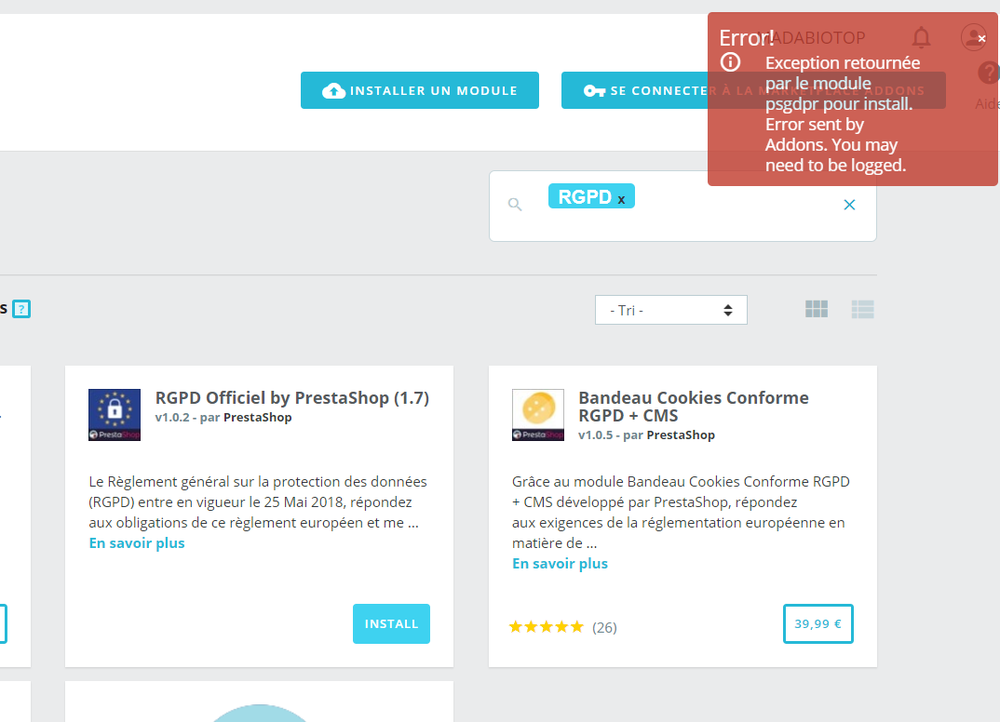
Task: Click the info icon in error notification
Action: click(730, 62)
